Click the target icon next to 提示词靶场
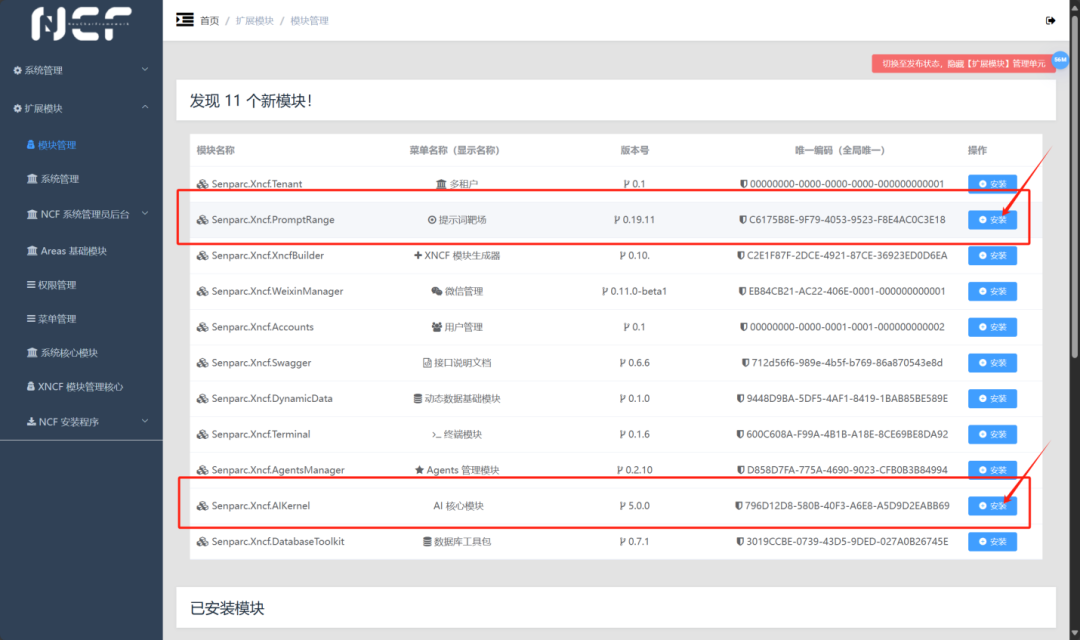The height and width of the screenshot is (640, 1080). [432, 220]
